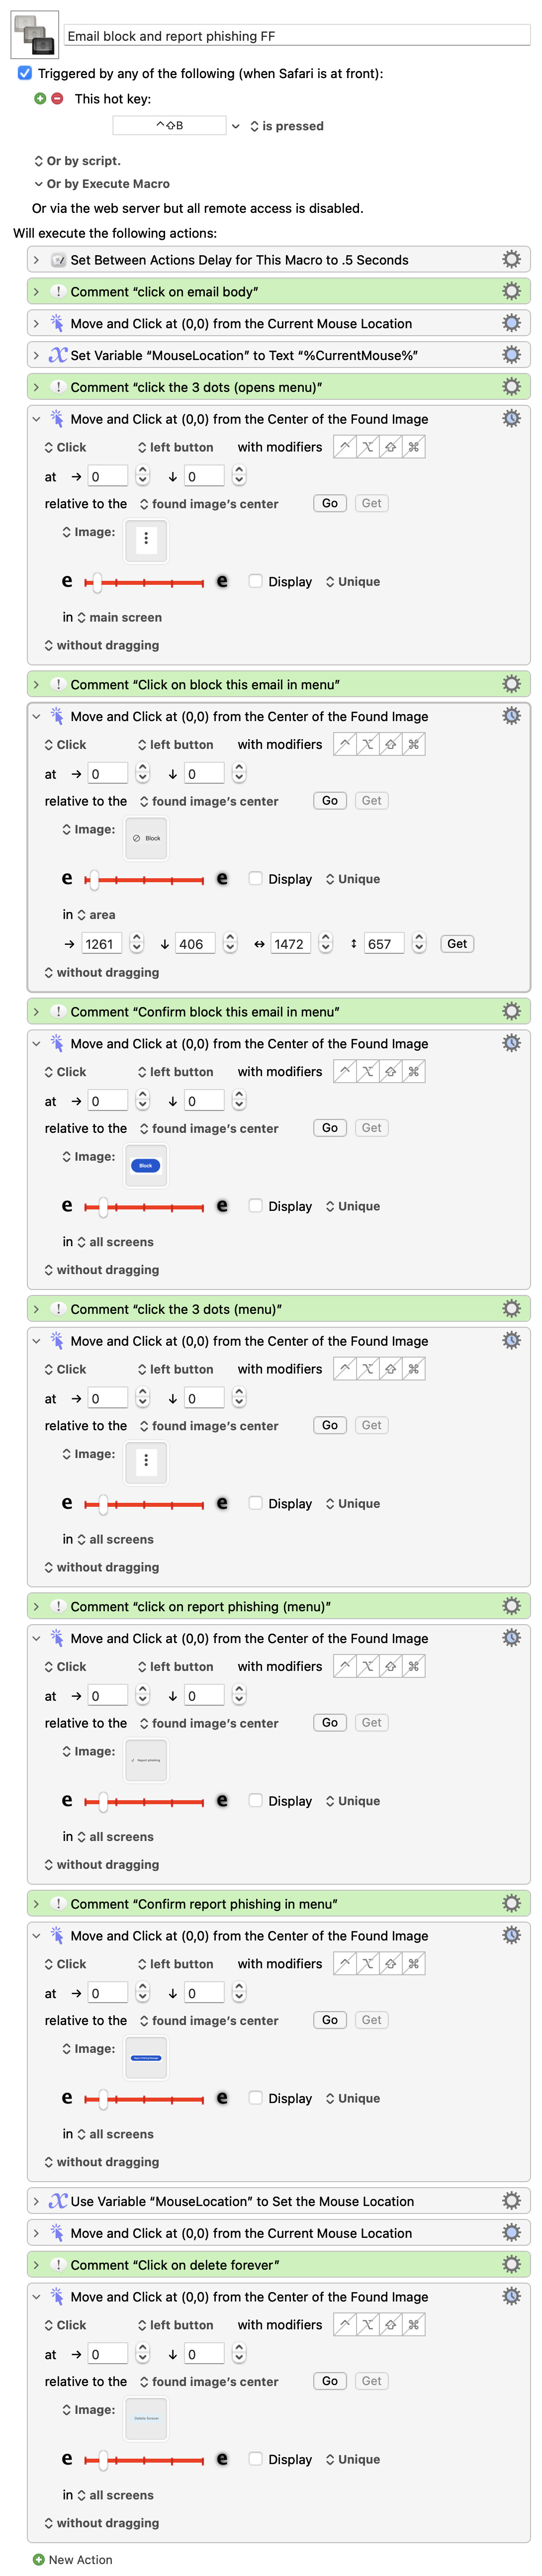542x2576 pixels.
Task: Click the area left coordinate field showing 1261
Action: tap(101, 944)
